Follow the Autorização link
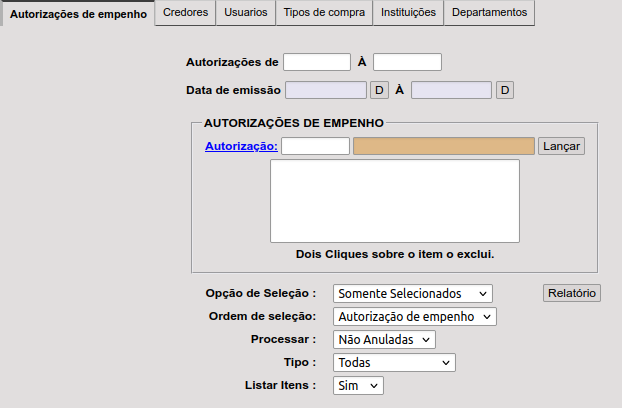Screen dimensions: 622x408 tap(241, 146)
